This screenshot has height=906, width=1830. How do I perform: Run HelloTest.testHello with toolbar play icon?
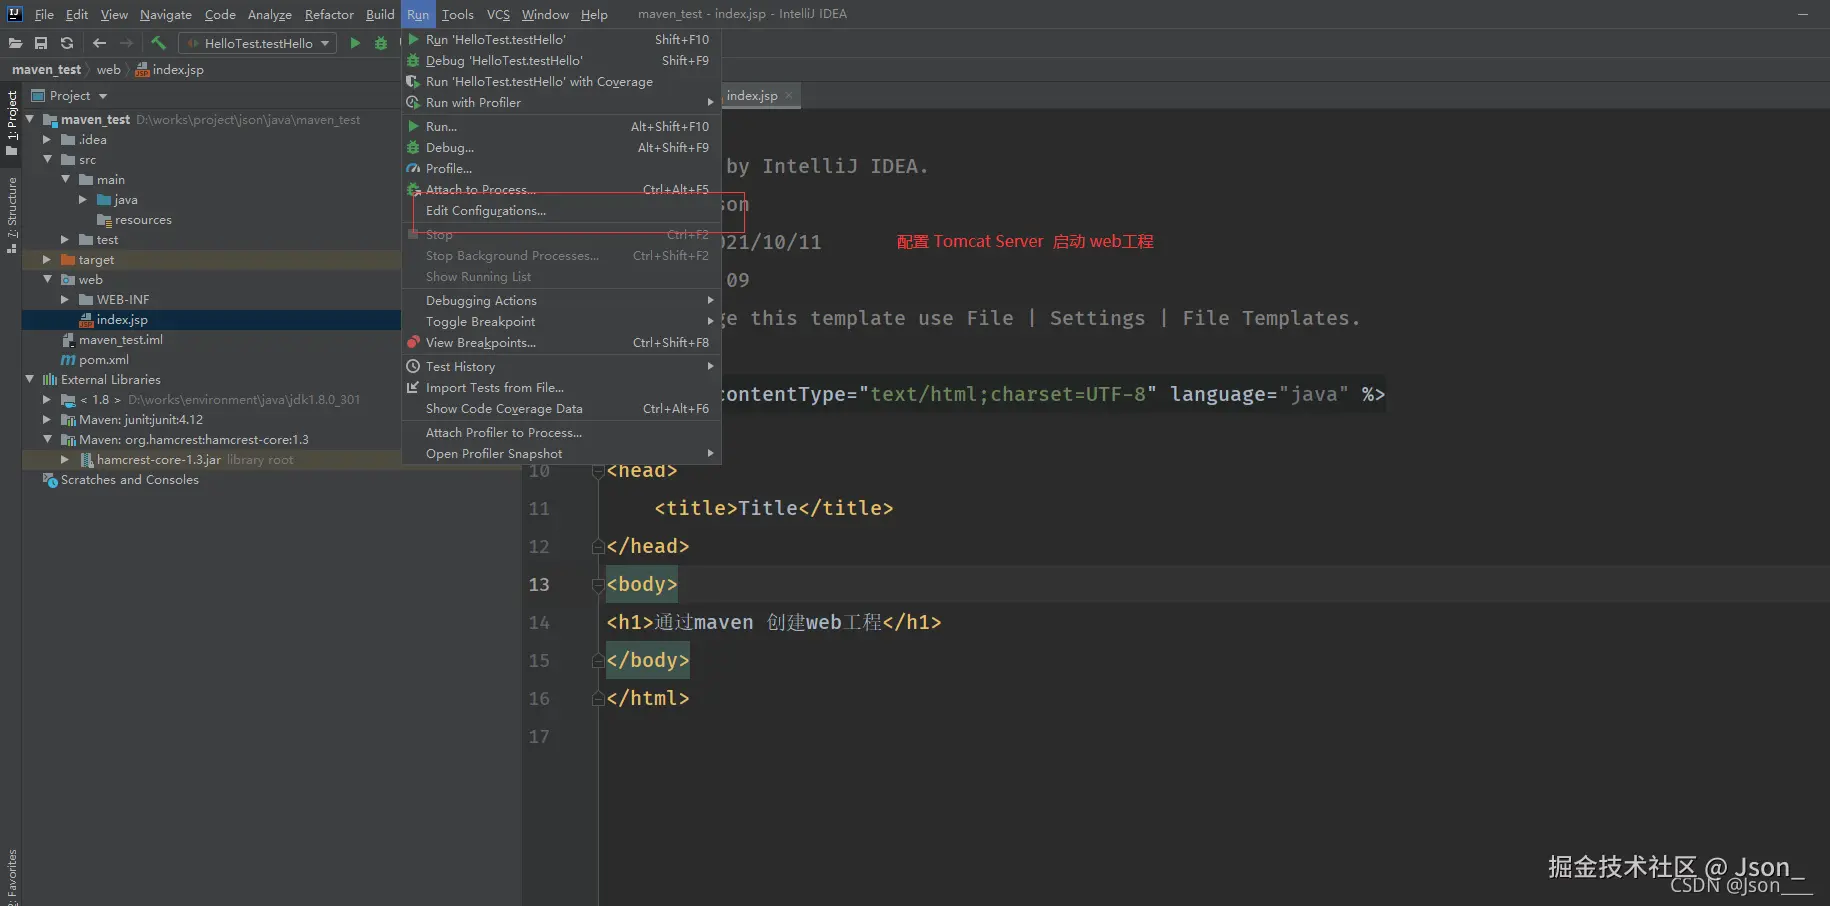[355, 43]
